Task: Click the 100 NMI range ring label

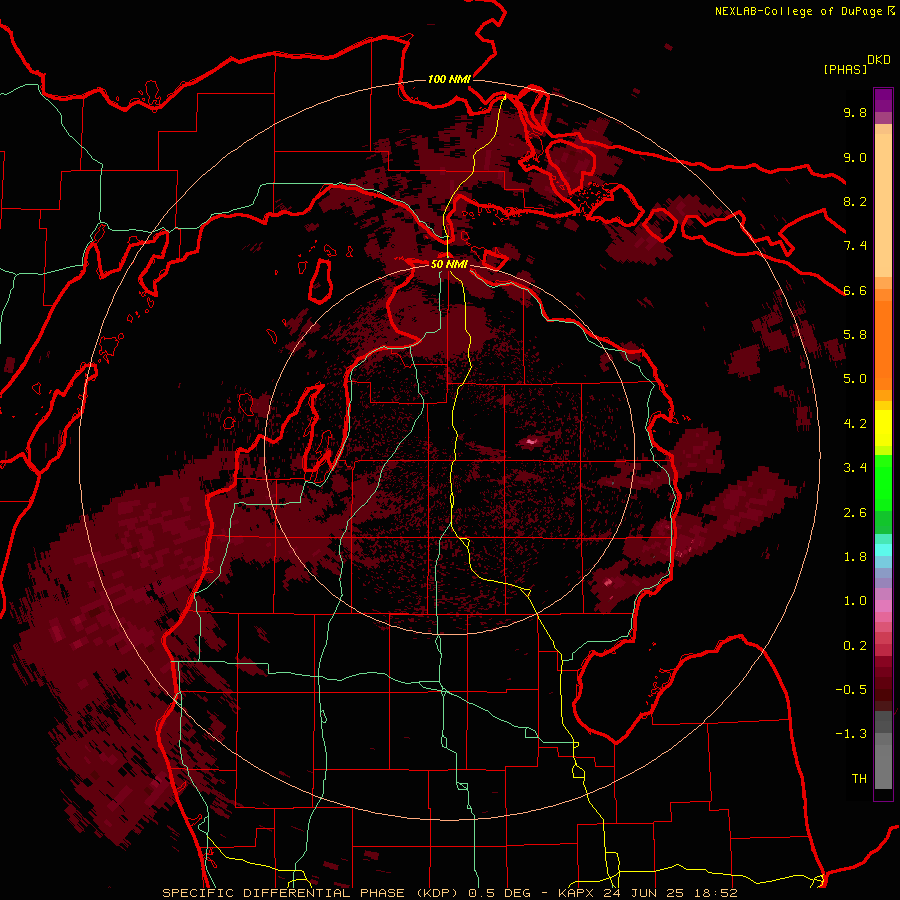Action: [x=449, y=79]
